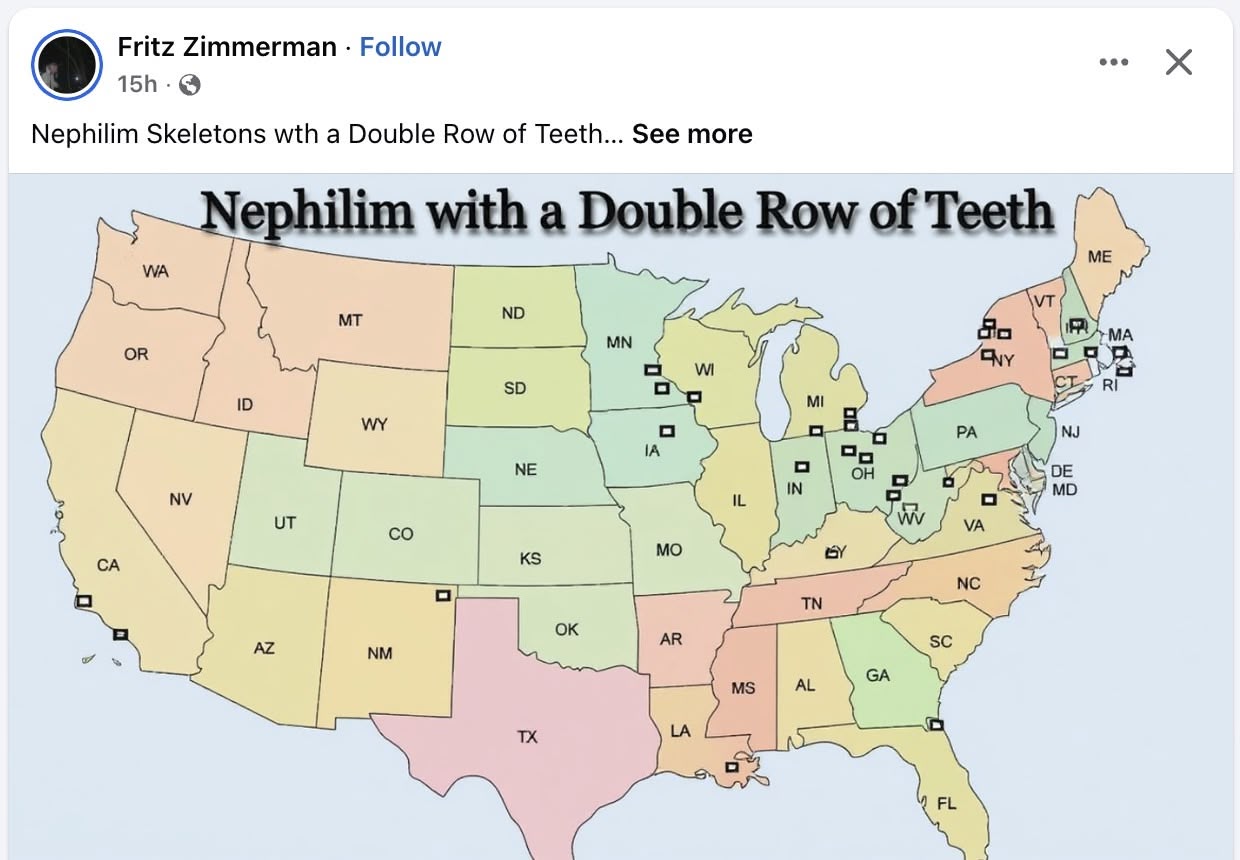The image size is (1240, 860).
Task: Select the Florida FL label on map
Action: (x=946, y=803)
